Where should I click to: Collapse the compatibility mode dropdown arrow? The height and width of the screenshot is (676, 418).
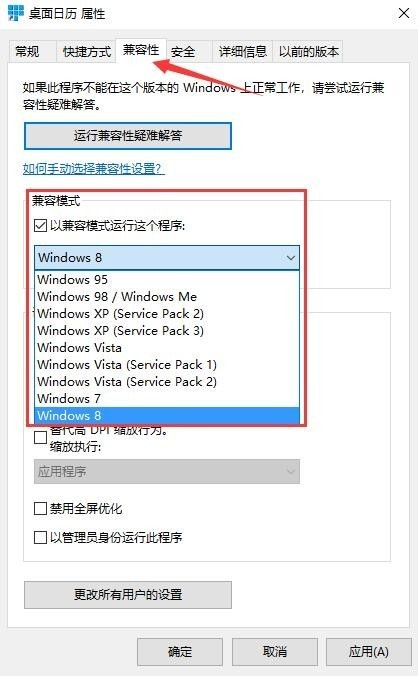pos(290,258)
